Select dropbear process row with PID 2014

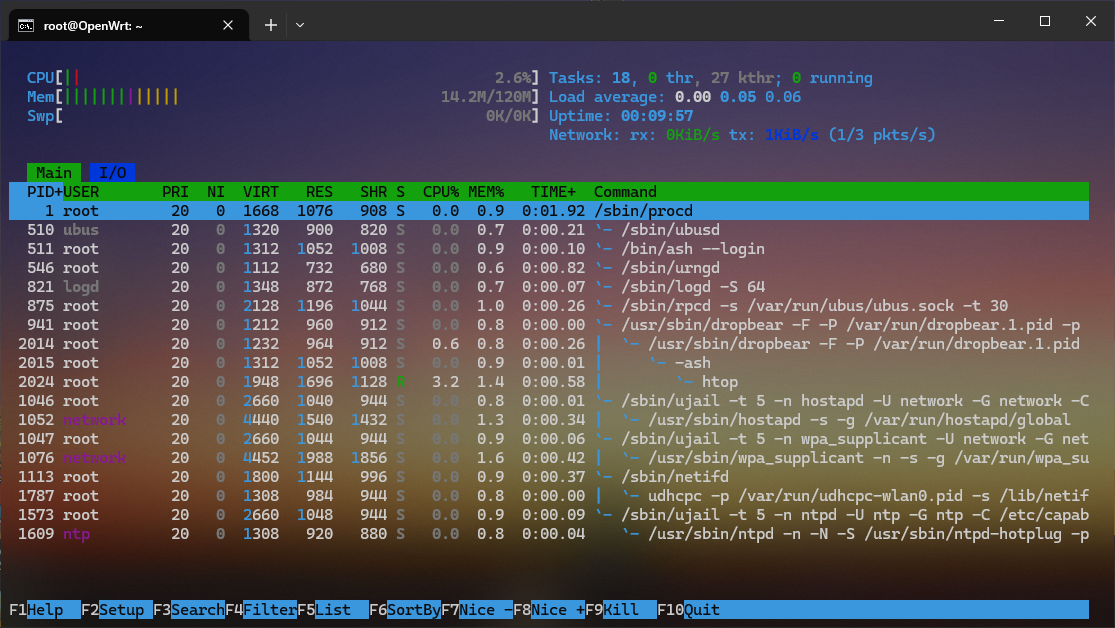coord(549,344)
